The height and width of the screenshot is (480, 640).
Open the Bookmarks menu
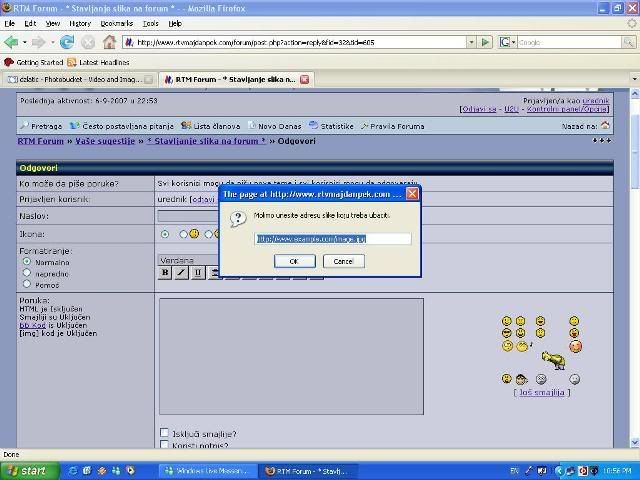[x=117, y=24]
